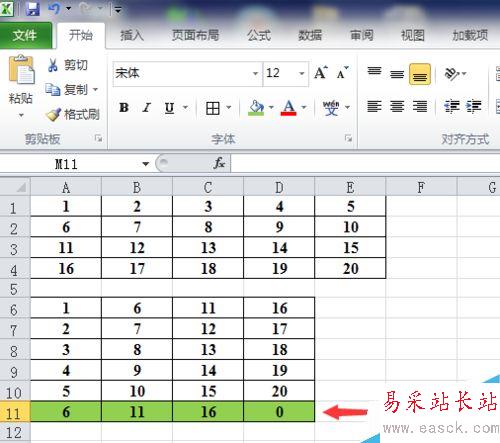The image size is (500, 443).
Task: Toggle Middle Align vertical alignment
Action: 397,74
